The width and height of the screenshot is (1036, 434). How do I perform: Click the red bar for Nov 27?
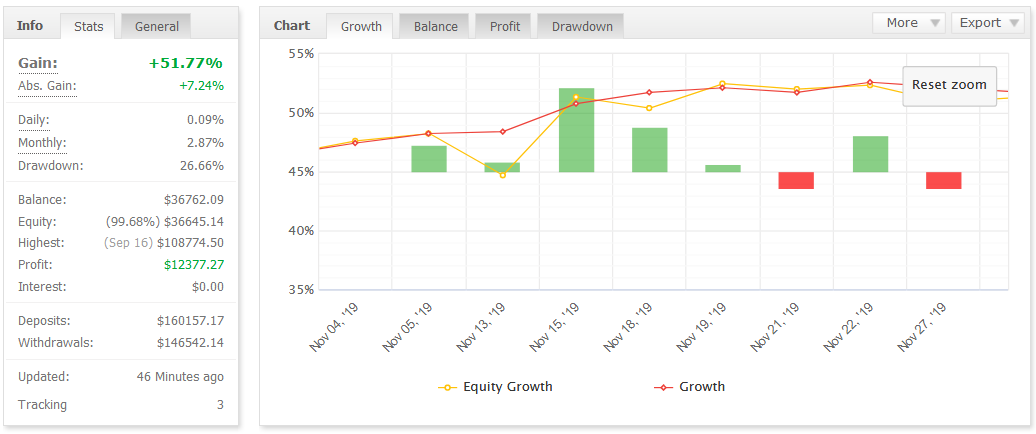tap(944, 180)
